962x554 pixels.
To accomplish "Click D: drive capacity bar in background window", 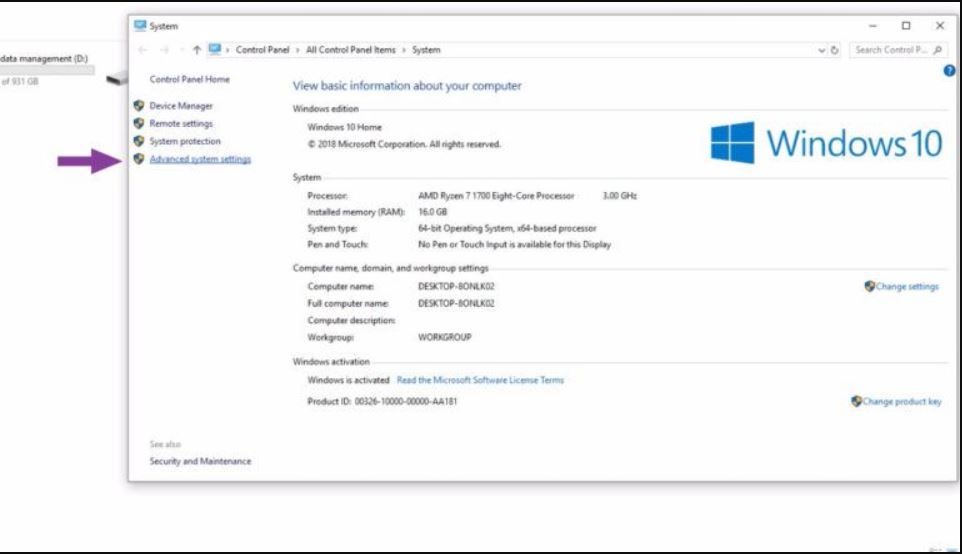I will pos(47,71).
